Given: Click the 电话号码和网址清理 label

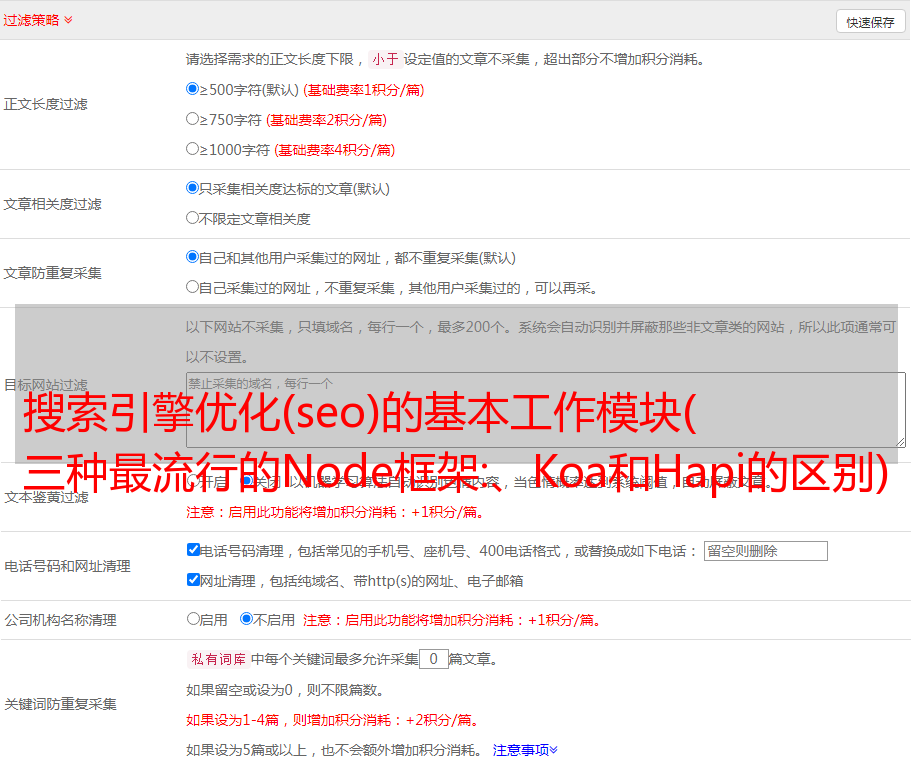Looking at the screenshot, I should (67, 566).
